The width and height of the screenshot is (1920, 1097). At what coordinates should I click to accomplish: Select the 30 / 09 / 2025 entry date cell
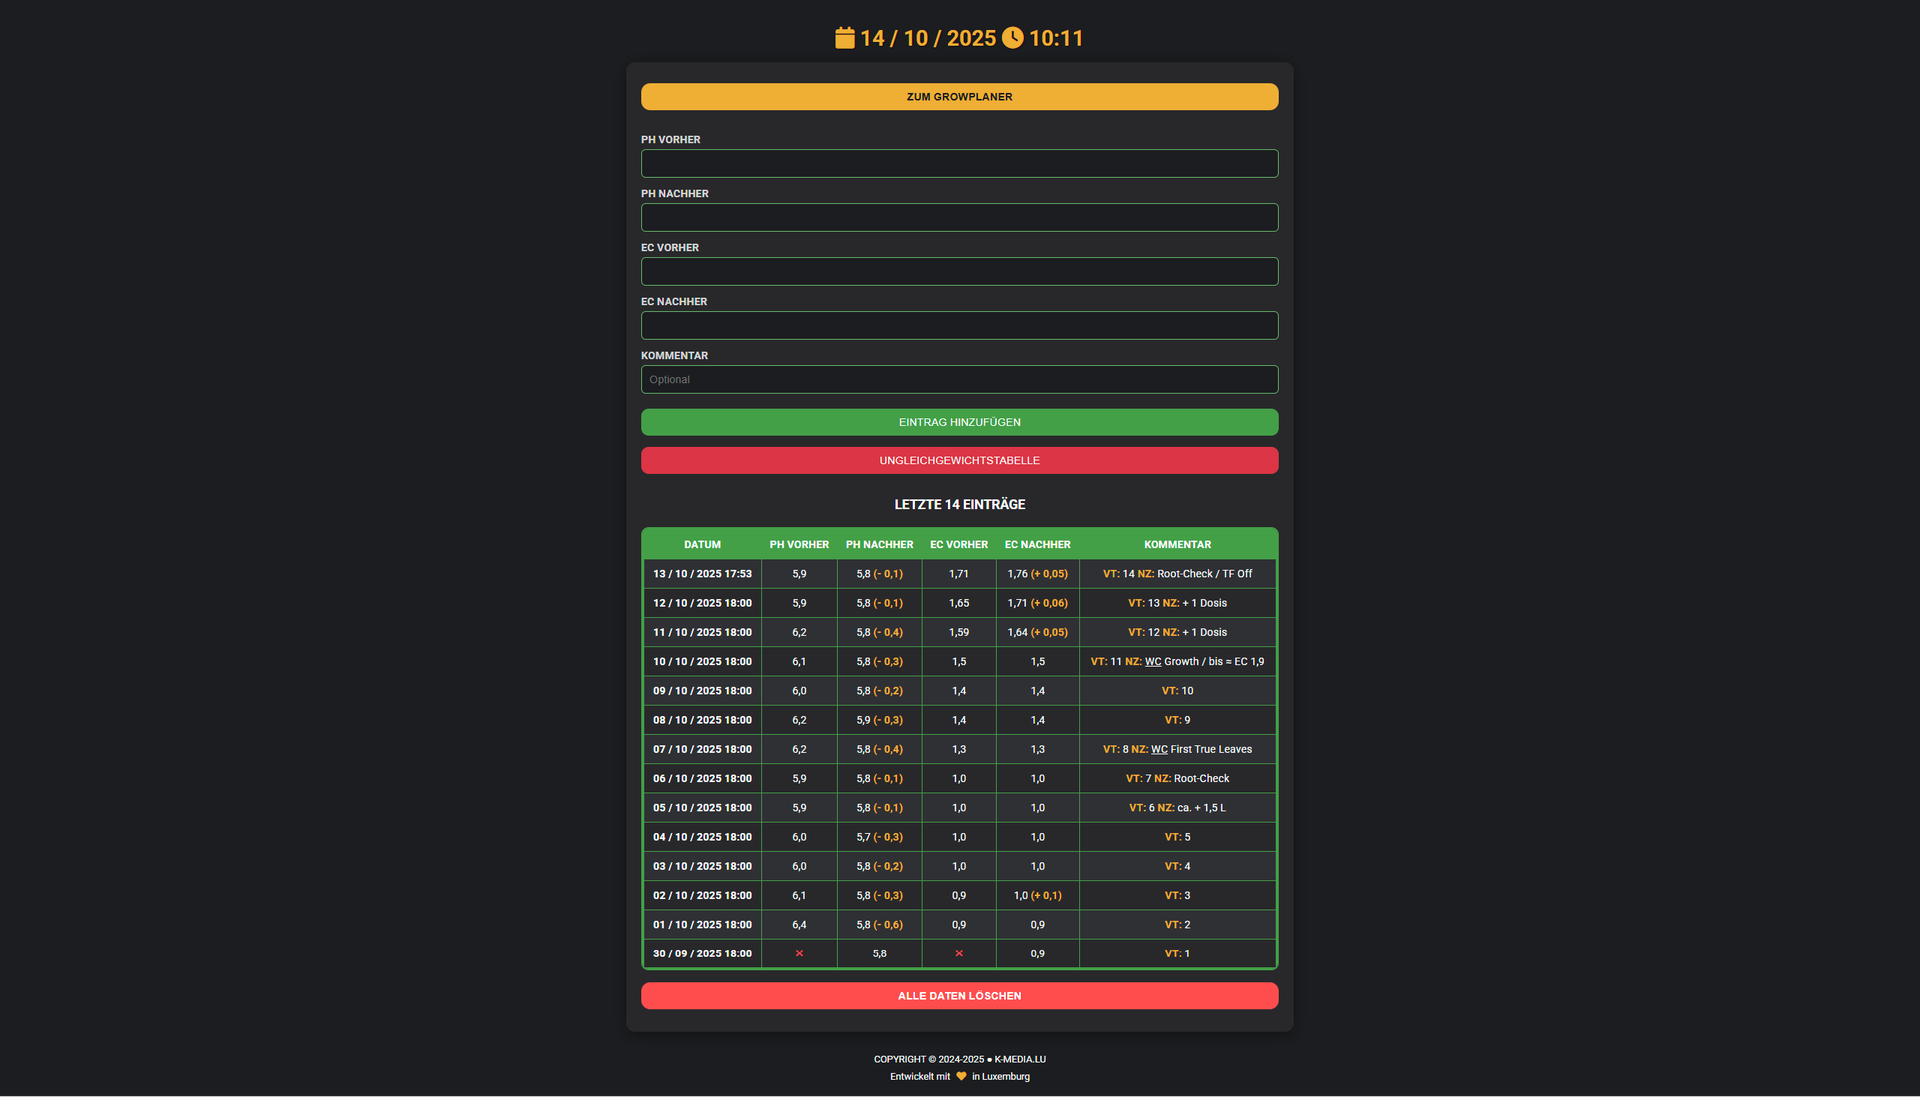pyautogui.click(x=702, y=954)
